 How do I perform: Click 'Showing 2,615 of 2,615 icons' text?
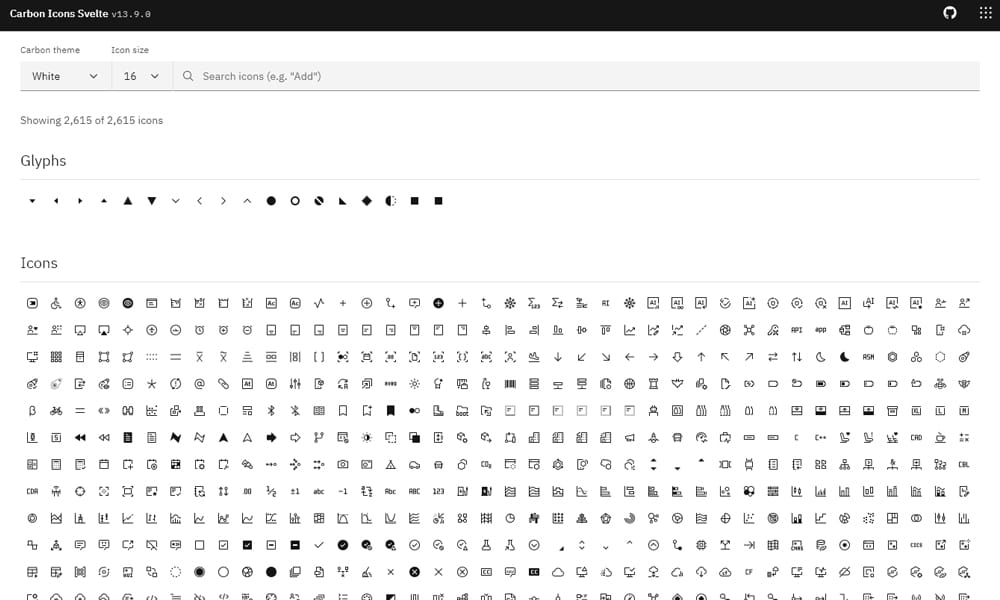91,121
